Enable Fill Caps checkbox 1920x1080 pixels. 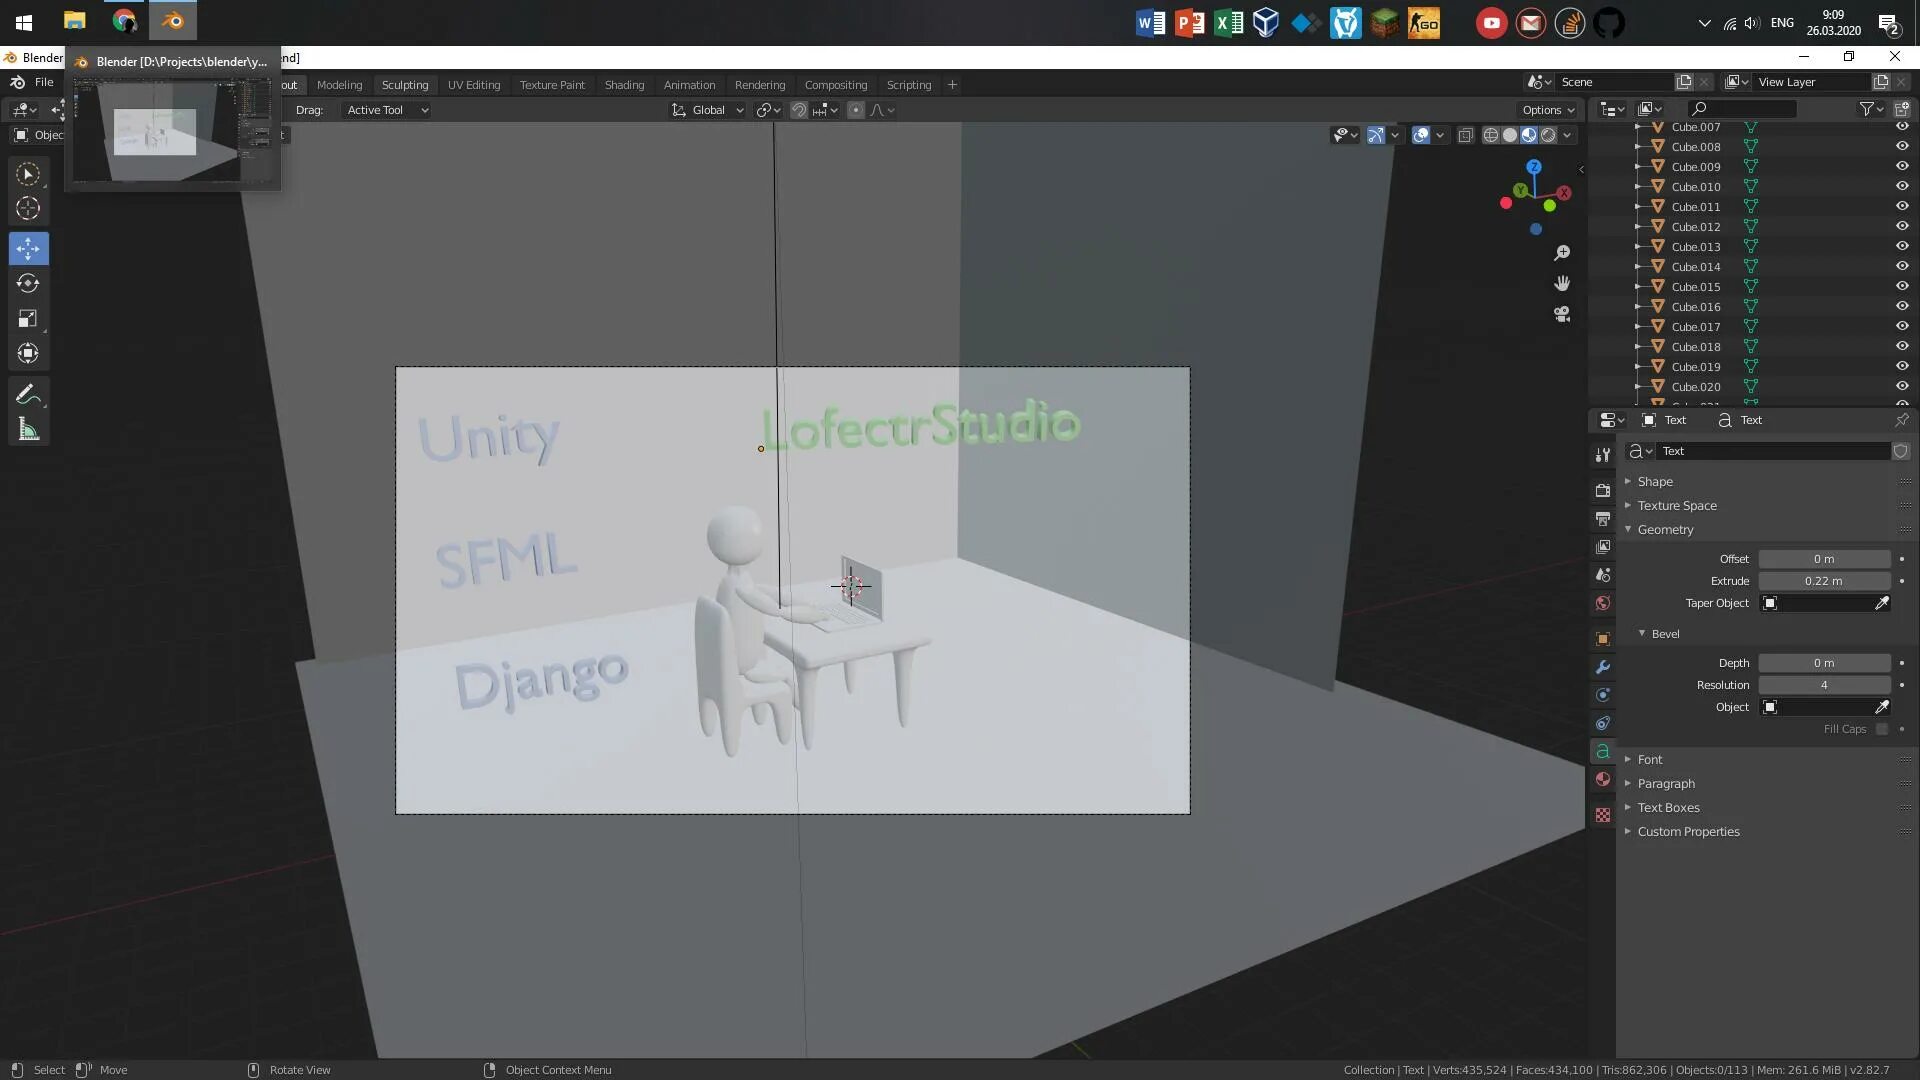pos(1882,729)
